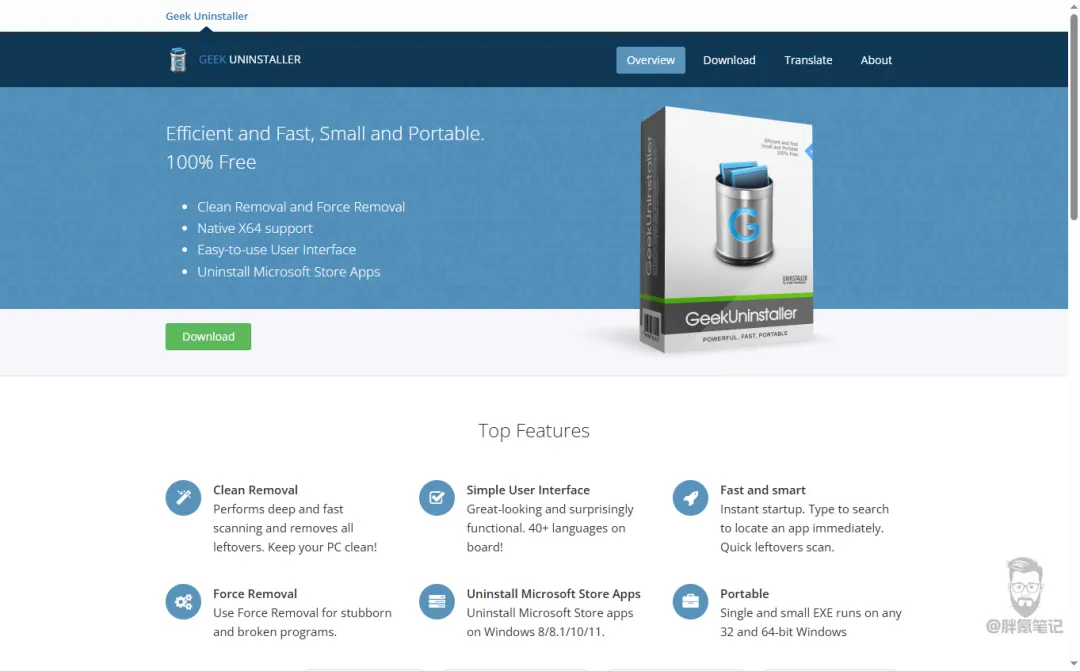Click the "Clean Removal" feature heading
This screenshot has height=671, width=1080.
coord(255,490)
